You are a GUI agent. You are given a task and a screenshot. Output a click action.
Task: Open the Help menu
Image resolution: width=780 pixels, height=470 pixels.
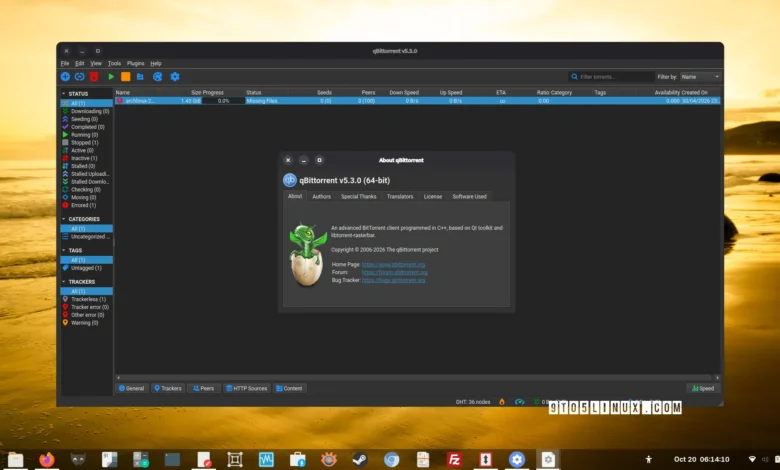click(x=156, y=64)
